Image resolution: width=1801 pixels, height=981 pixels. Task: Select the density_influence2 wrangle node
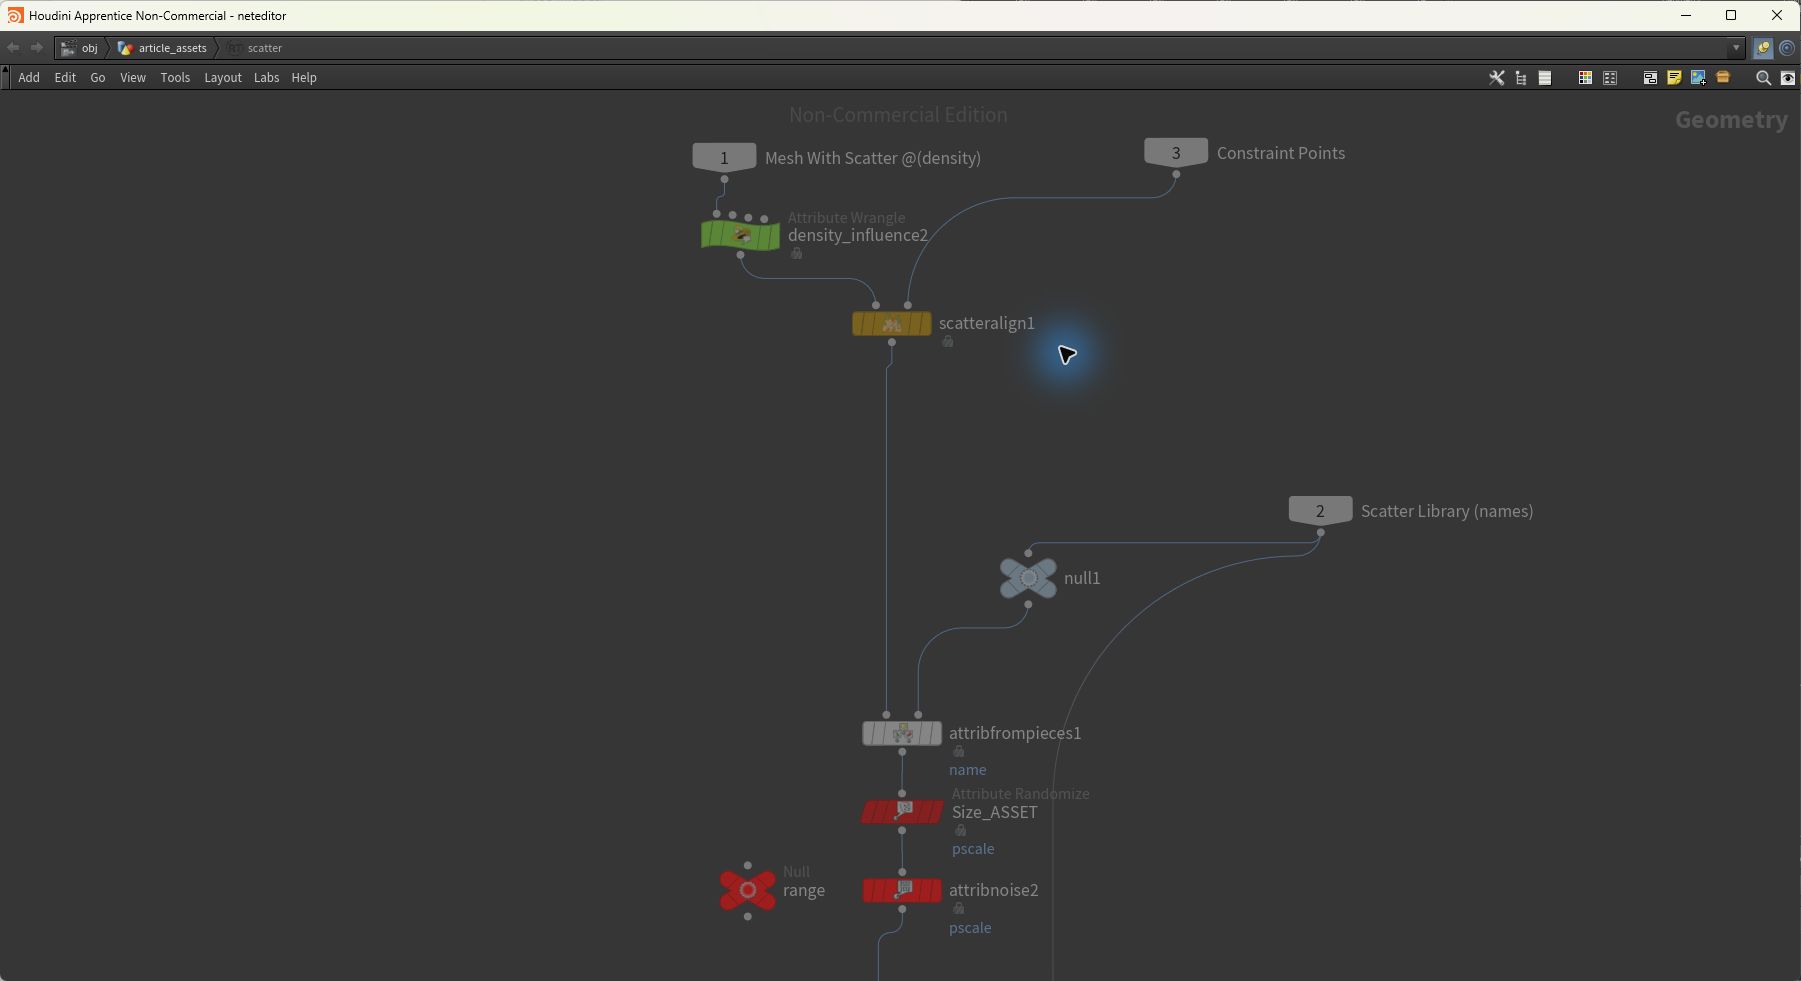click(x=740, y=236)
